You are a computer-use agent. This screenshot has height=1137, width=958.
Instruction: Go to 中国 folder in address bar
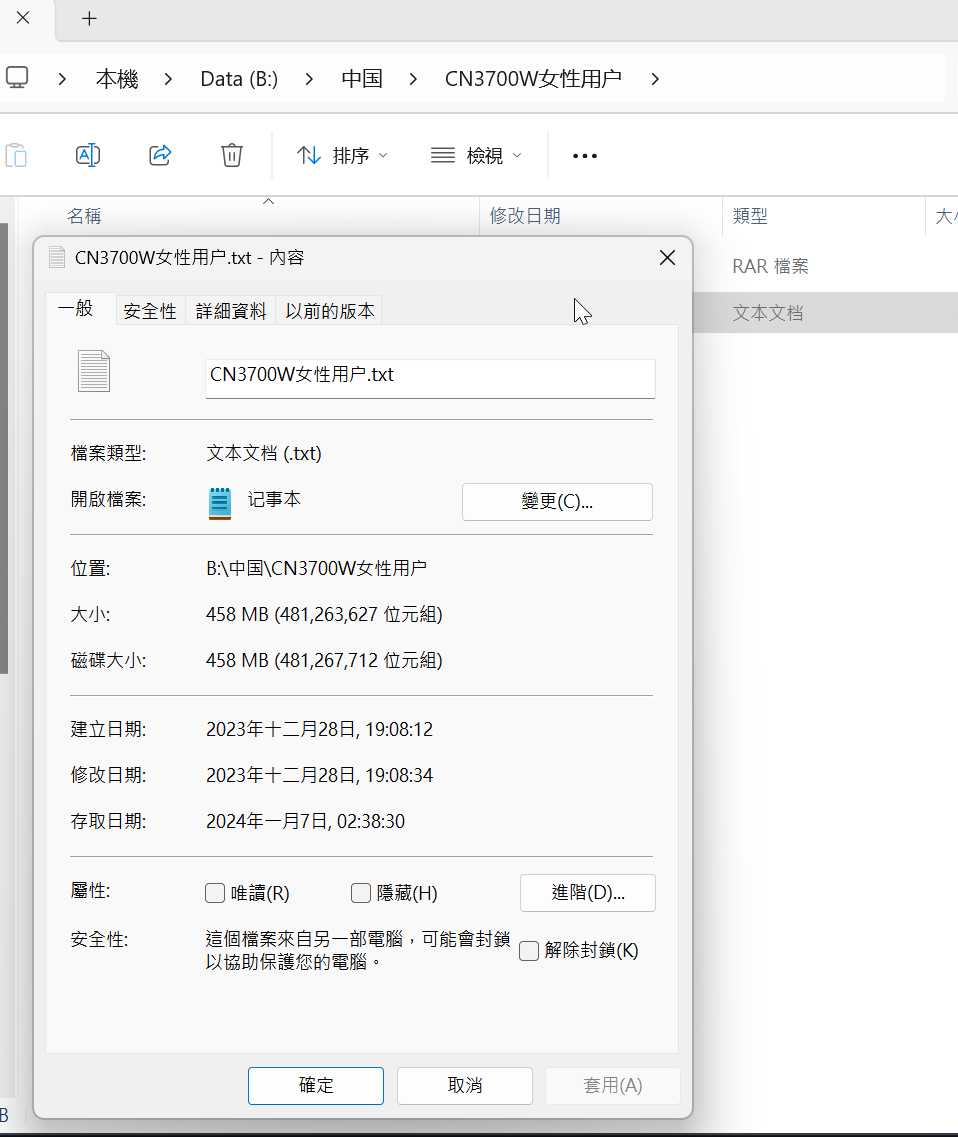361,78
